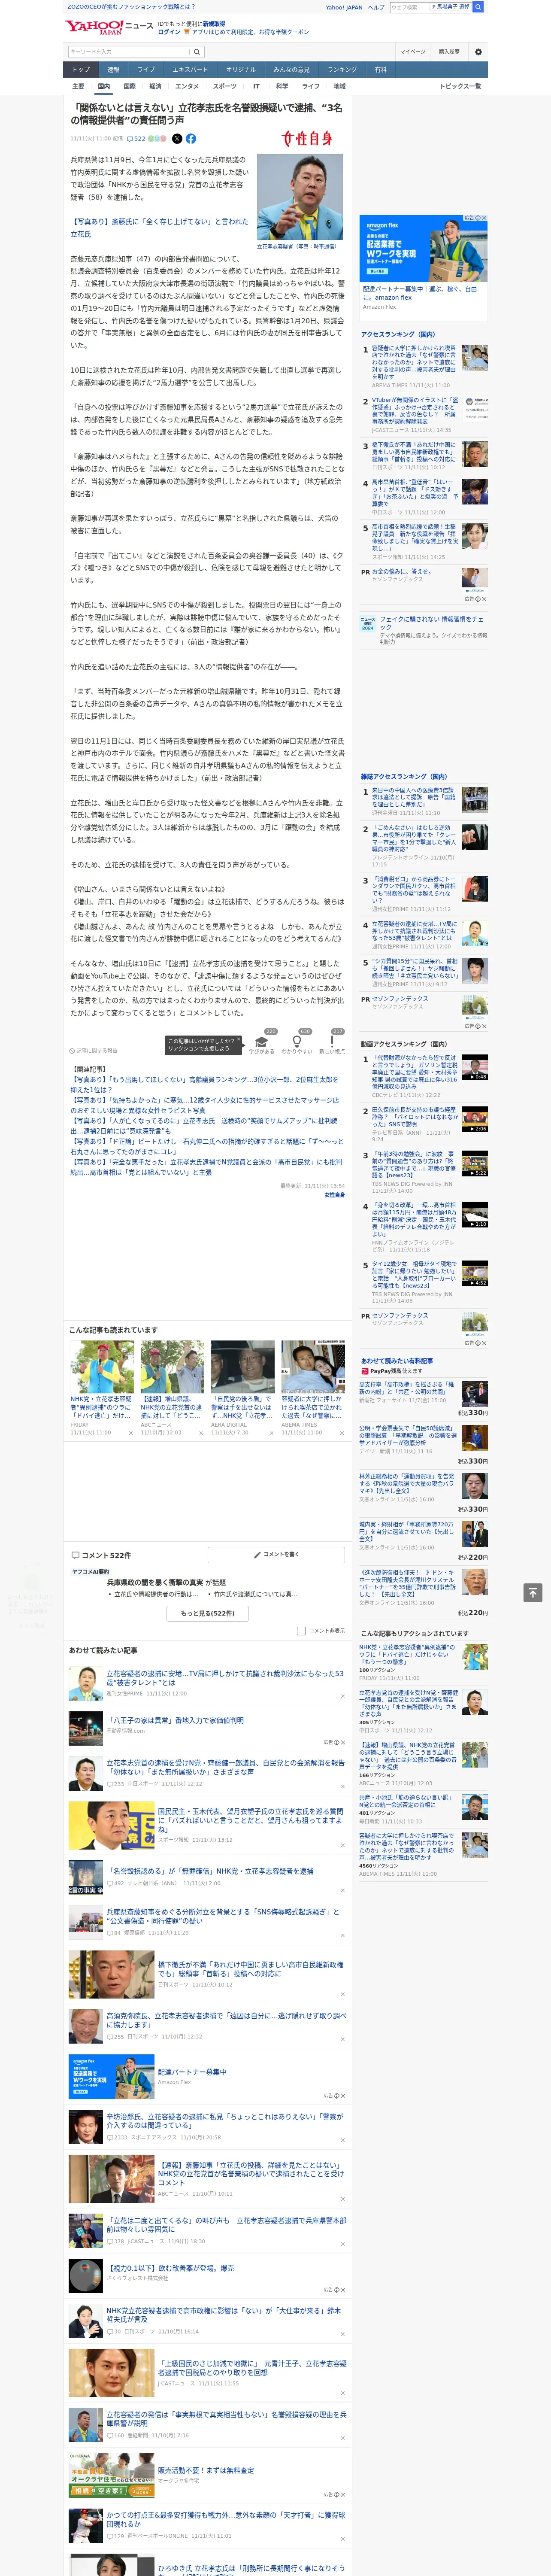Image resolution: width=551 pixels, height=2576 pixels.
Task: Select みんなの意見 tab
Action: [292, 69]
